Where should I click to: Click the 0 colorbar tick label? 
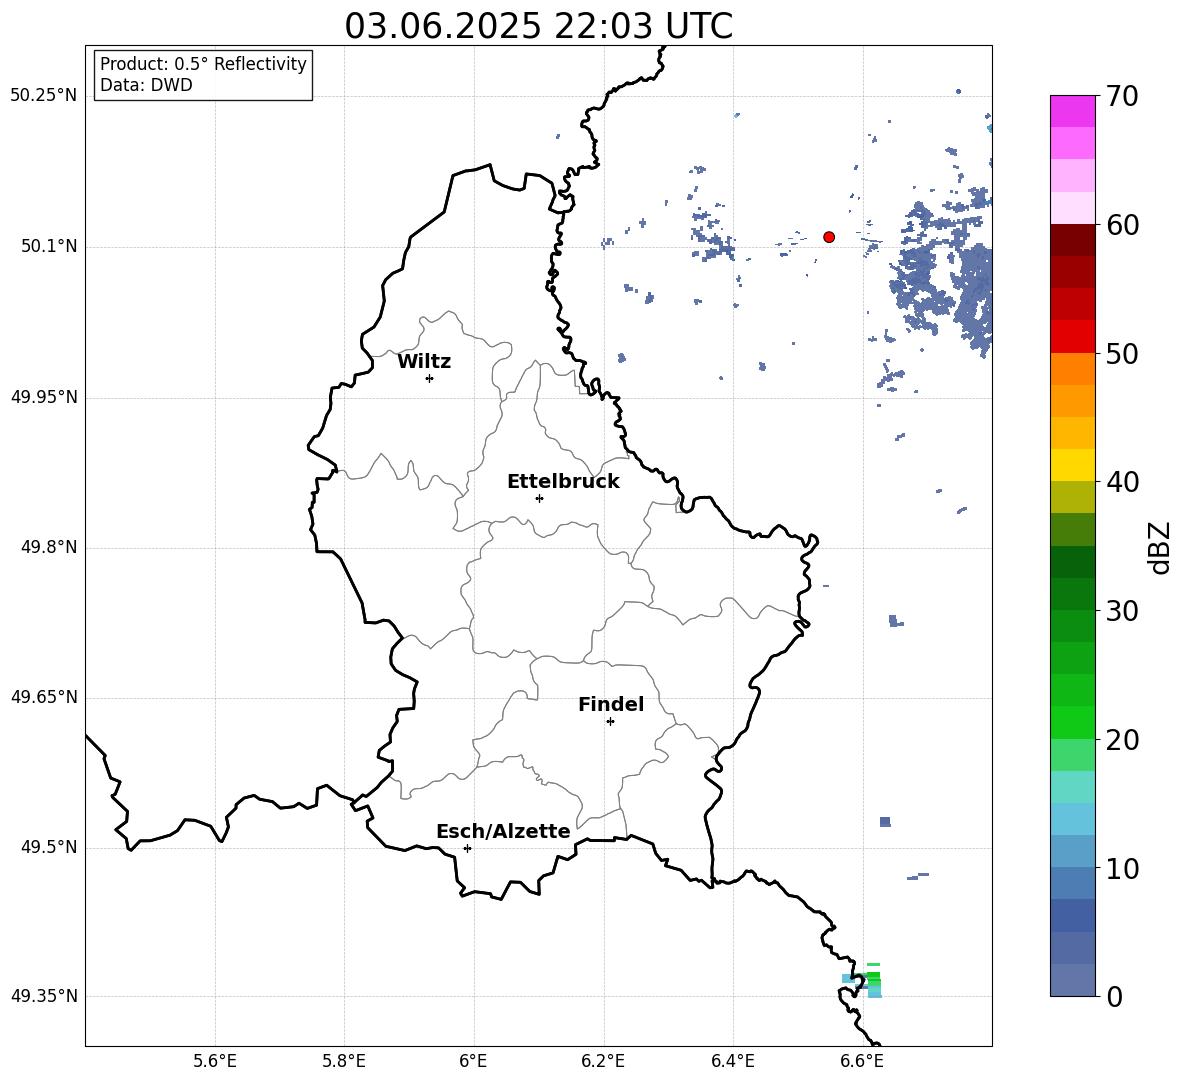[x=1114, y=996]
